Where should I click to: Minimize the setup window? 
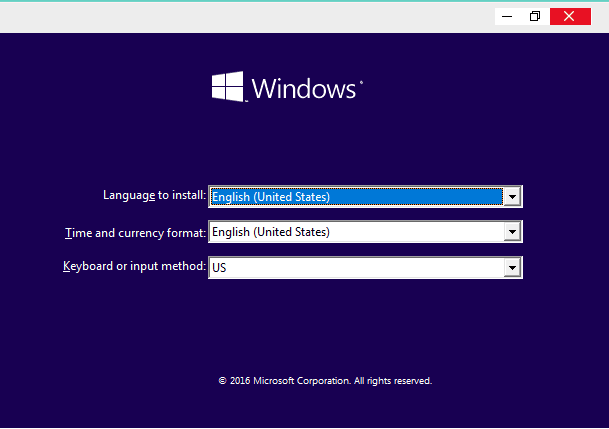pyautogui.click(x=507, y=16)
